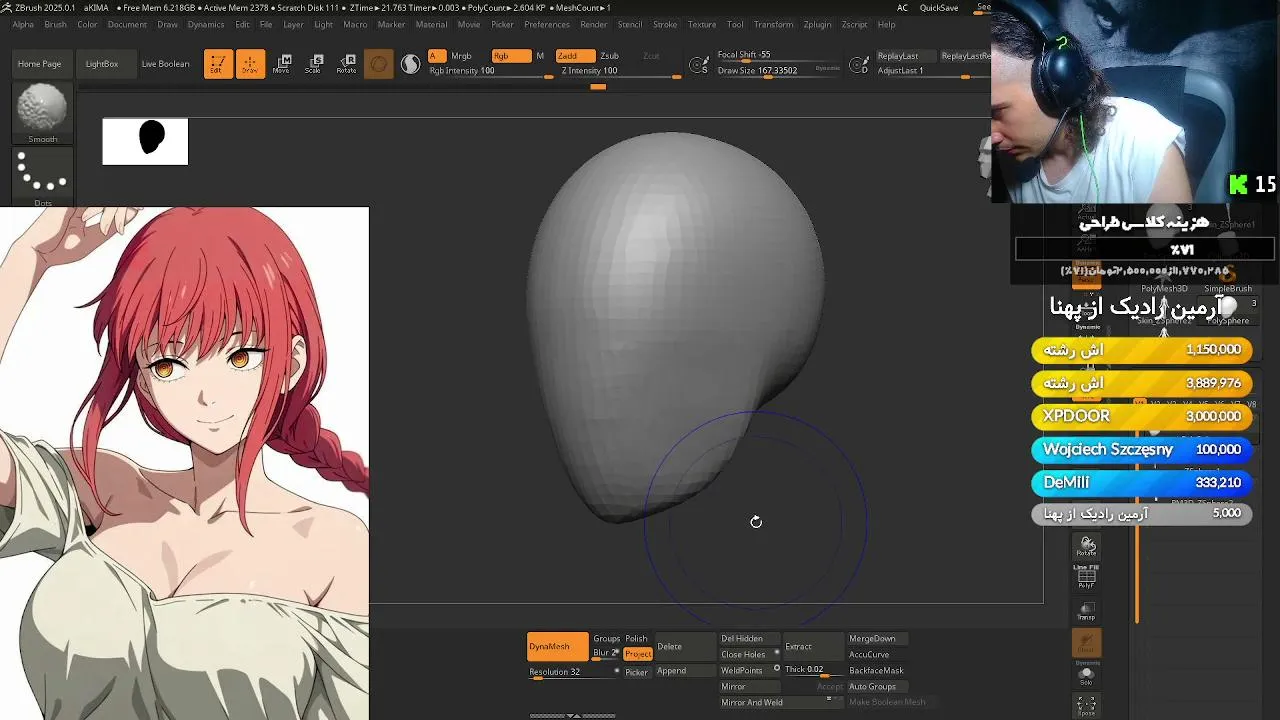Click the Draw Size D brush icon
The width and height of the screenshot is (1280, 720).
pyautogui.click(x=858, y=65)
